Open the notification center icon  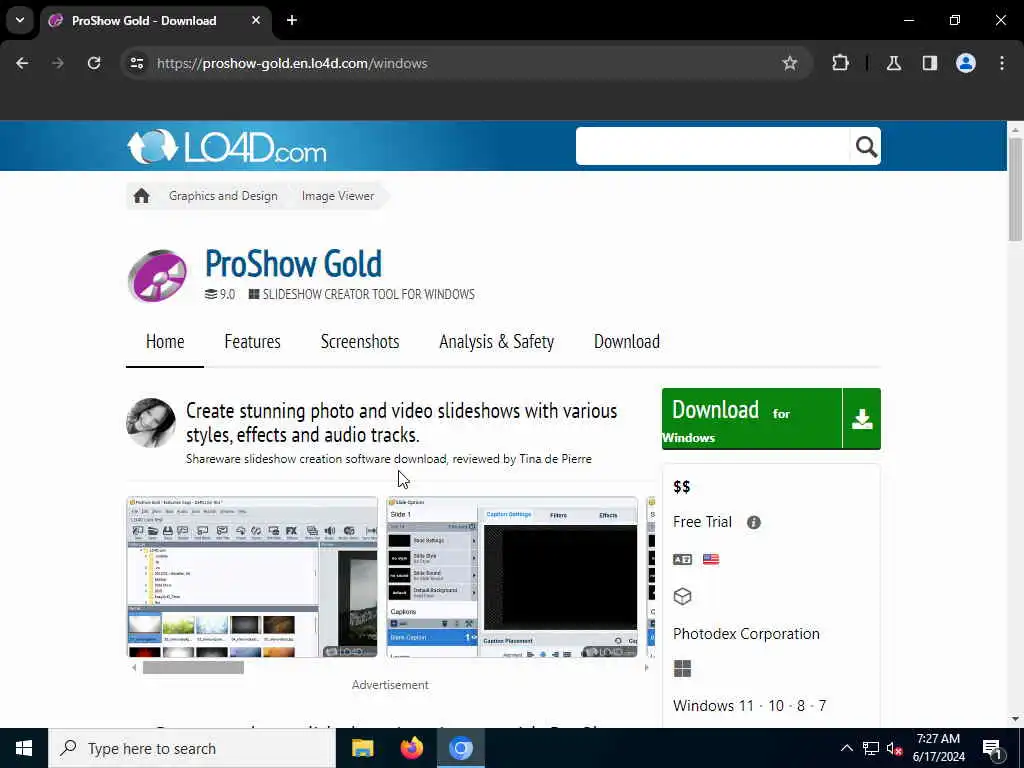[x=993, y=748]
